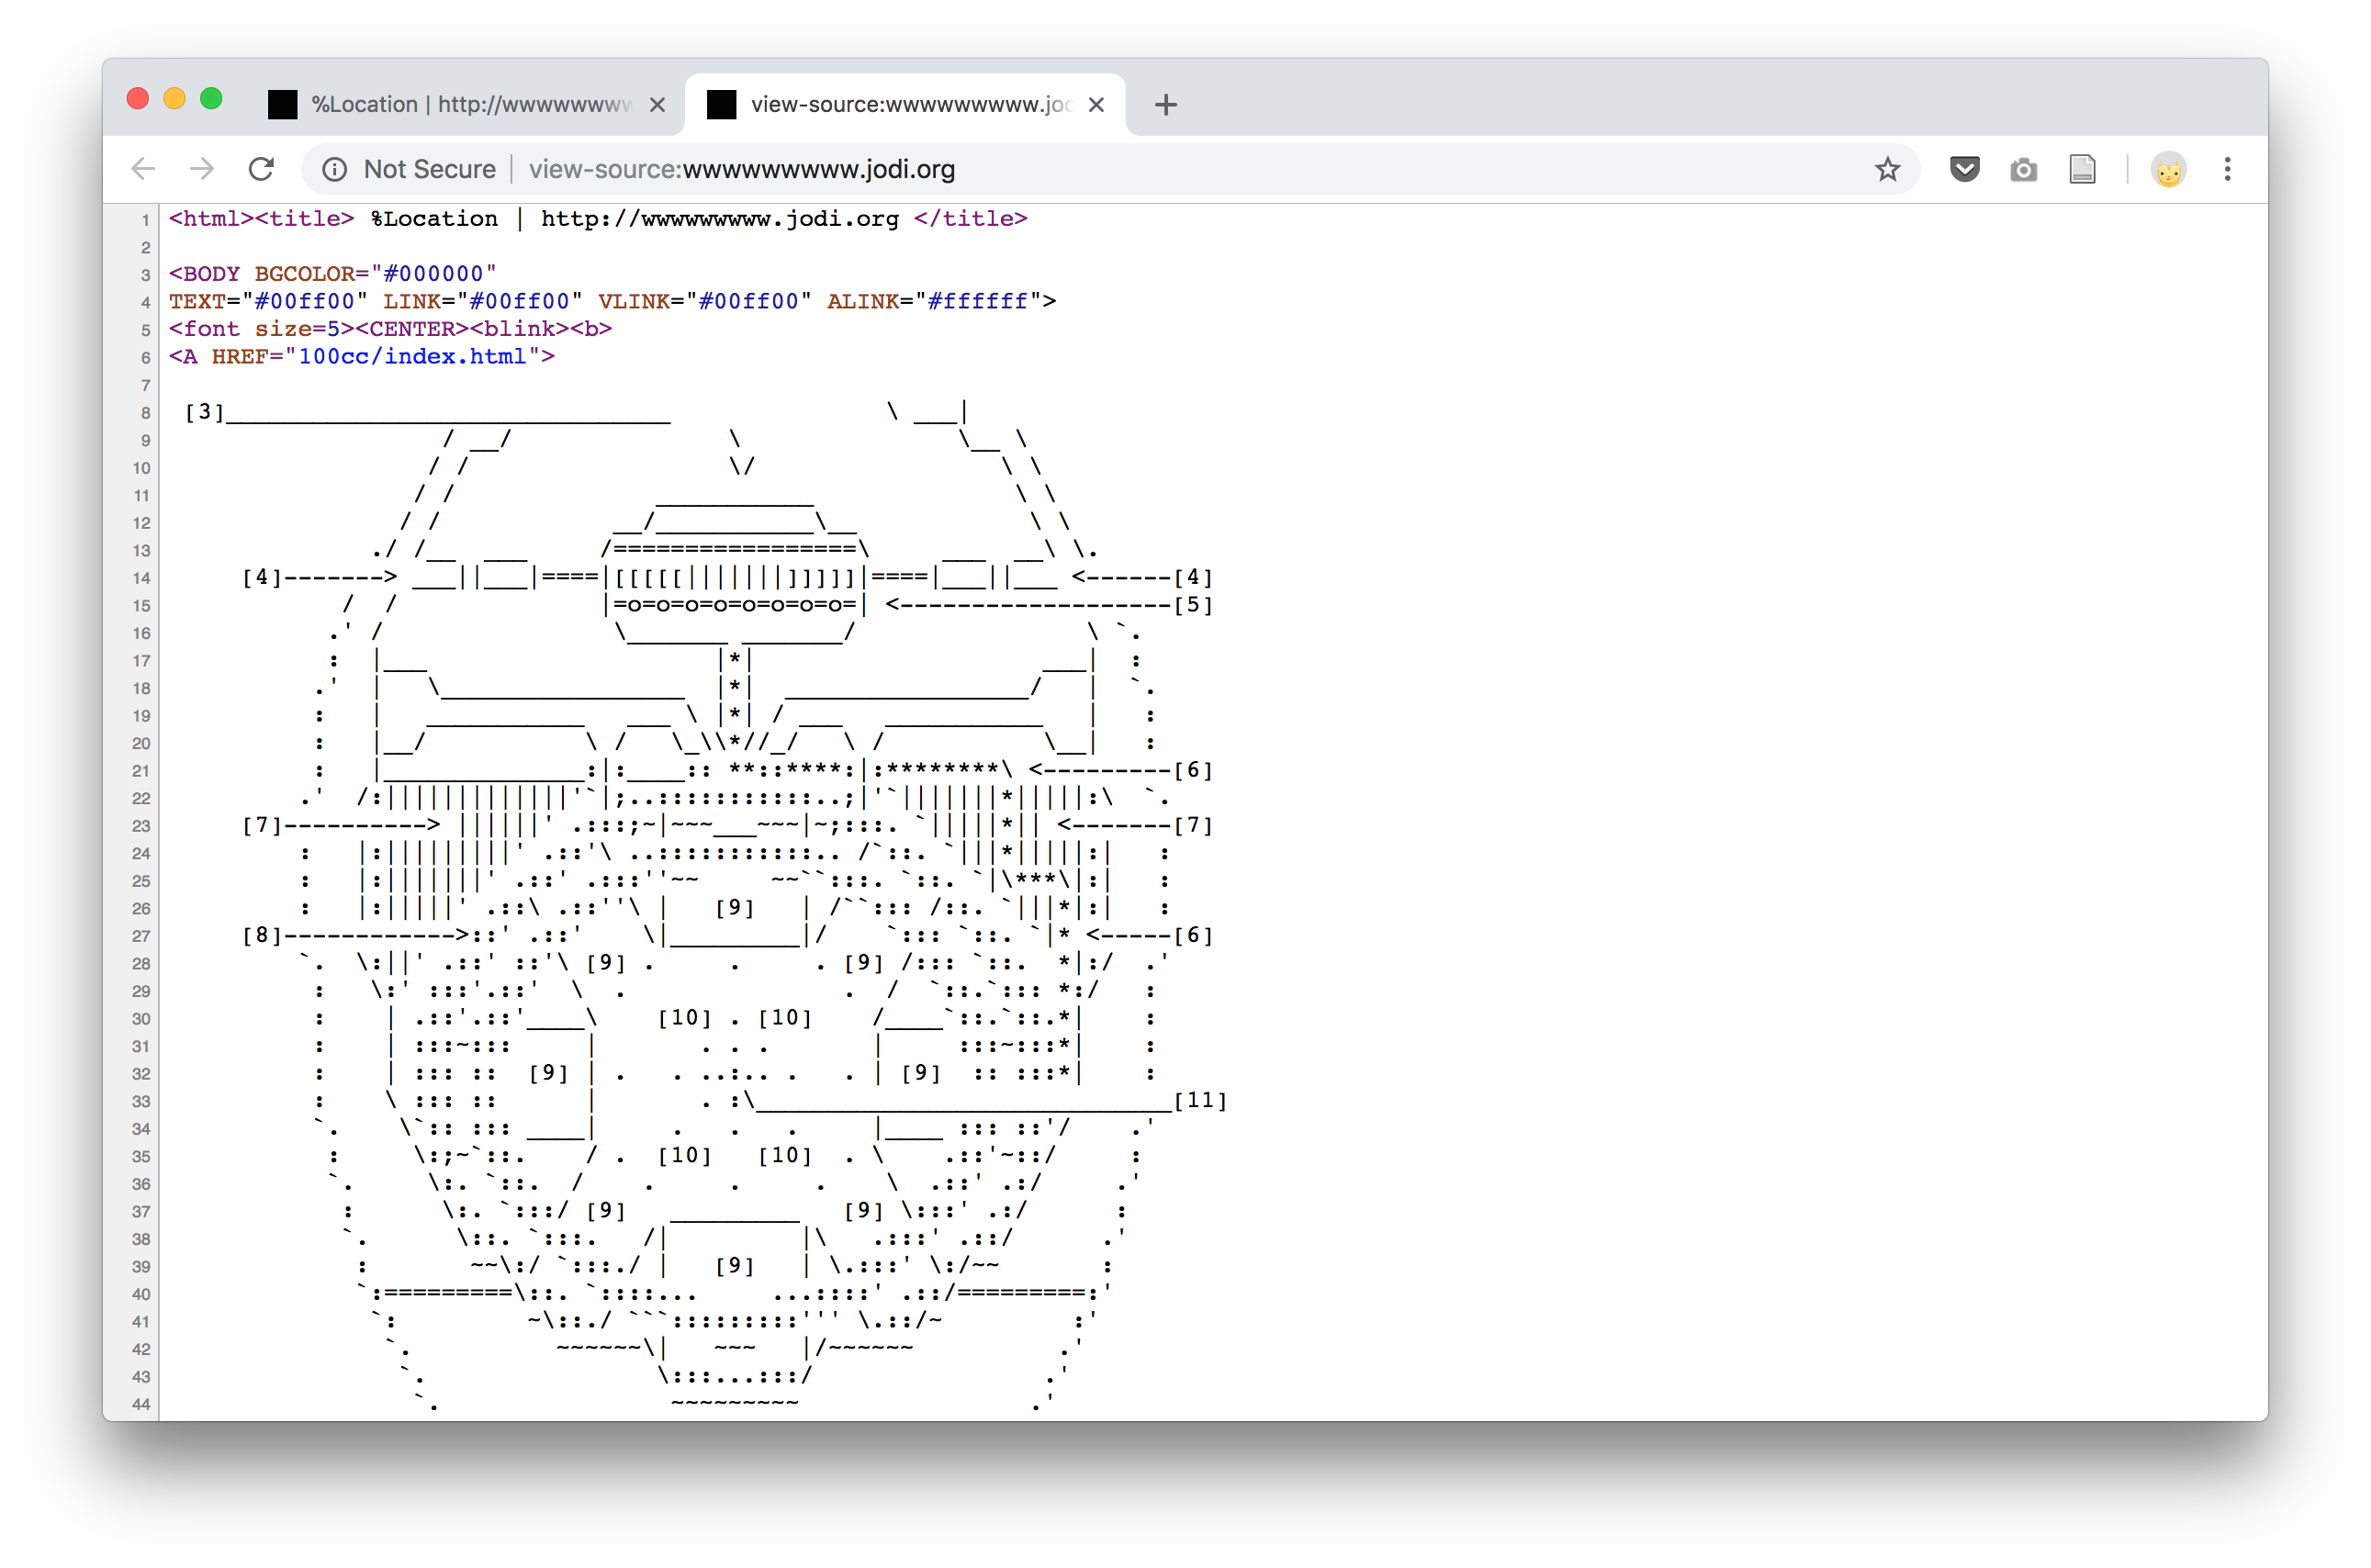
Task: Click the [3] label on line 8
Action: 204,411
